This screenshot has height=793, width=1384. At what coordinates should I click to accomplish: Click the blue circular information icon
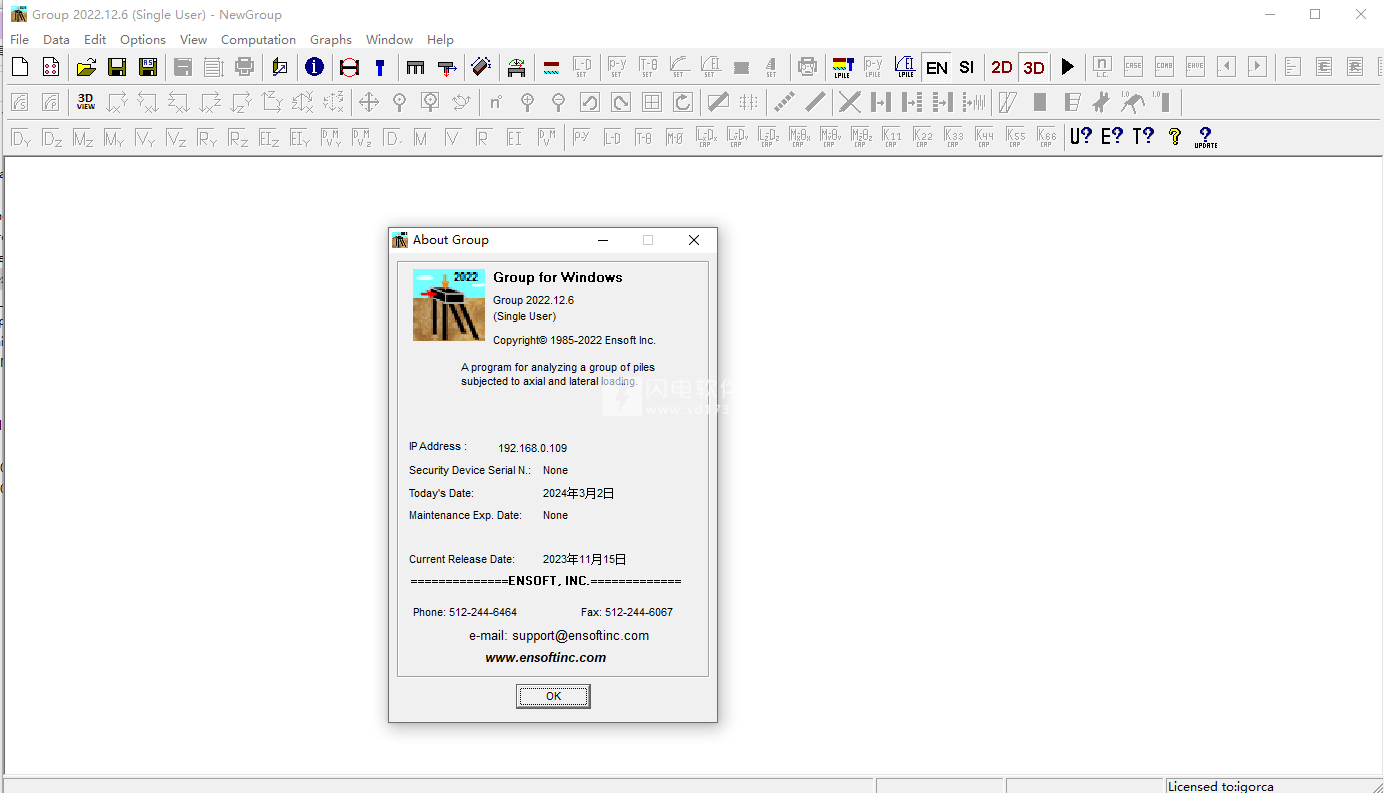click(314, 67)
